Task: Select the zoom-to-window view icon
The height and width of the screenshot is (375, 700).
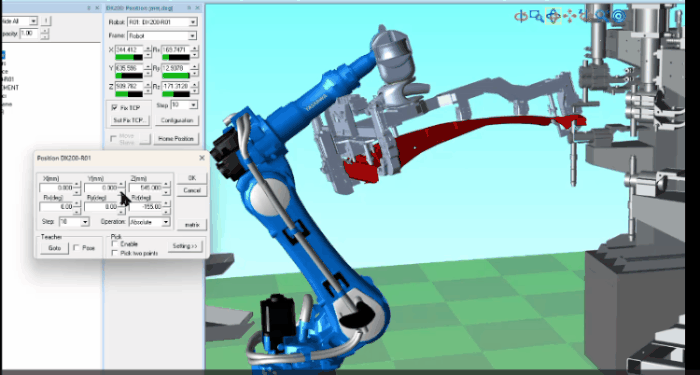Action: 537,17
